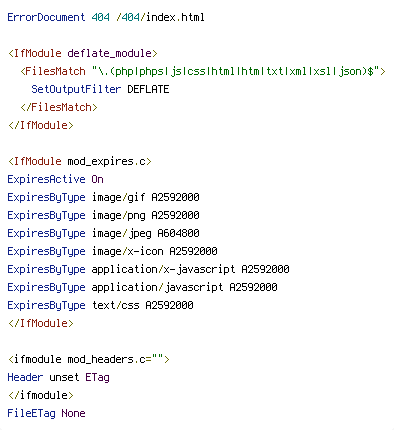394x430 pixels.
Task: Click the /404/index.html path text
Action: coord(160,17)
